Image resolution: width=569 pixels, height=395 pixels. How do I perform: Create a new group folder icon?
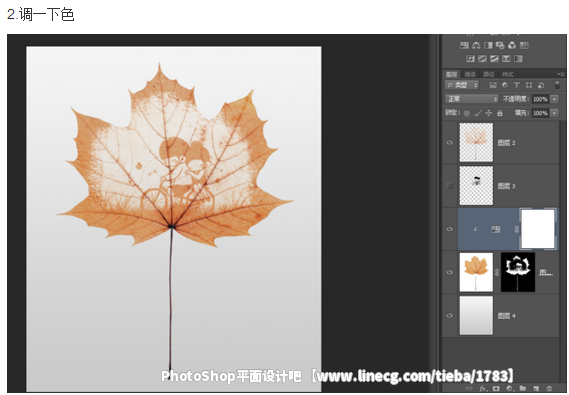(x=523, y=388)
